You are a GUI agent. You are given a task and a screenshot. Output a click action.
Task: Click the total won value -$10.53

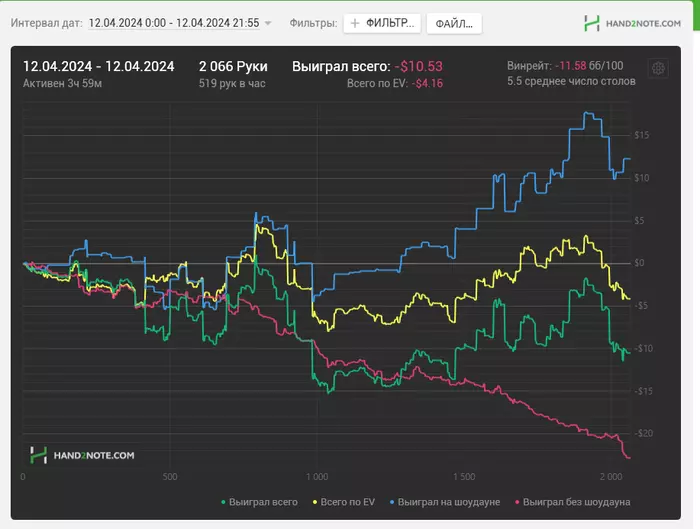[x=419, y=67]
